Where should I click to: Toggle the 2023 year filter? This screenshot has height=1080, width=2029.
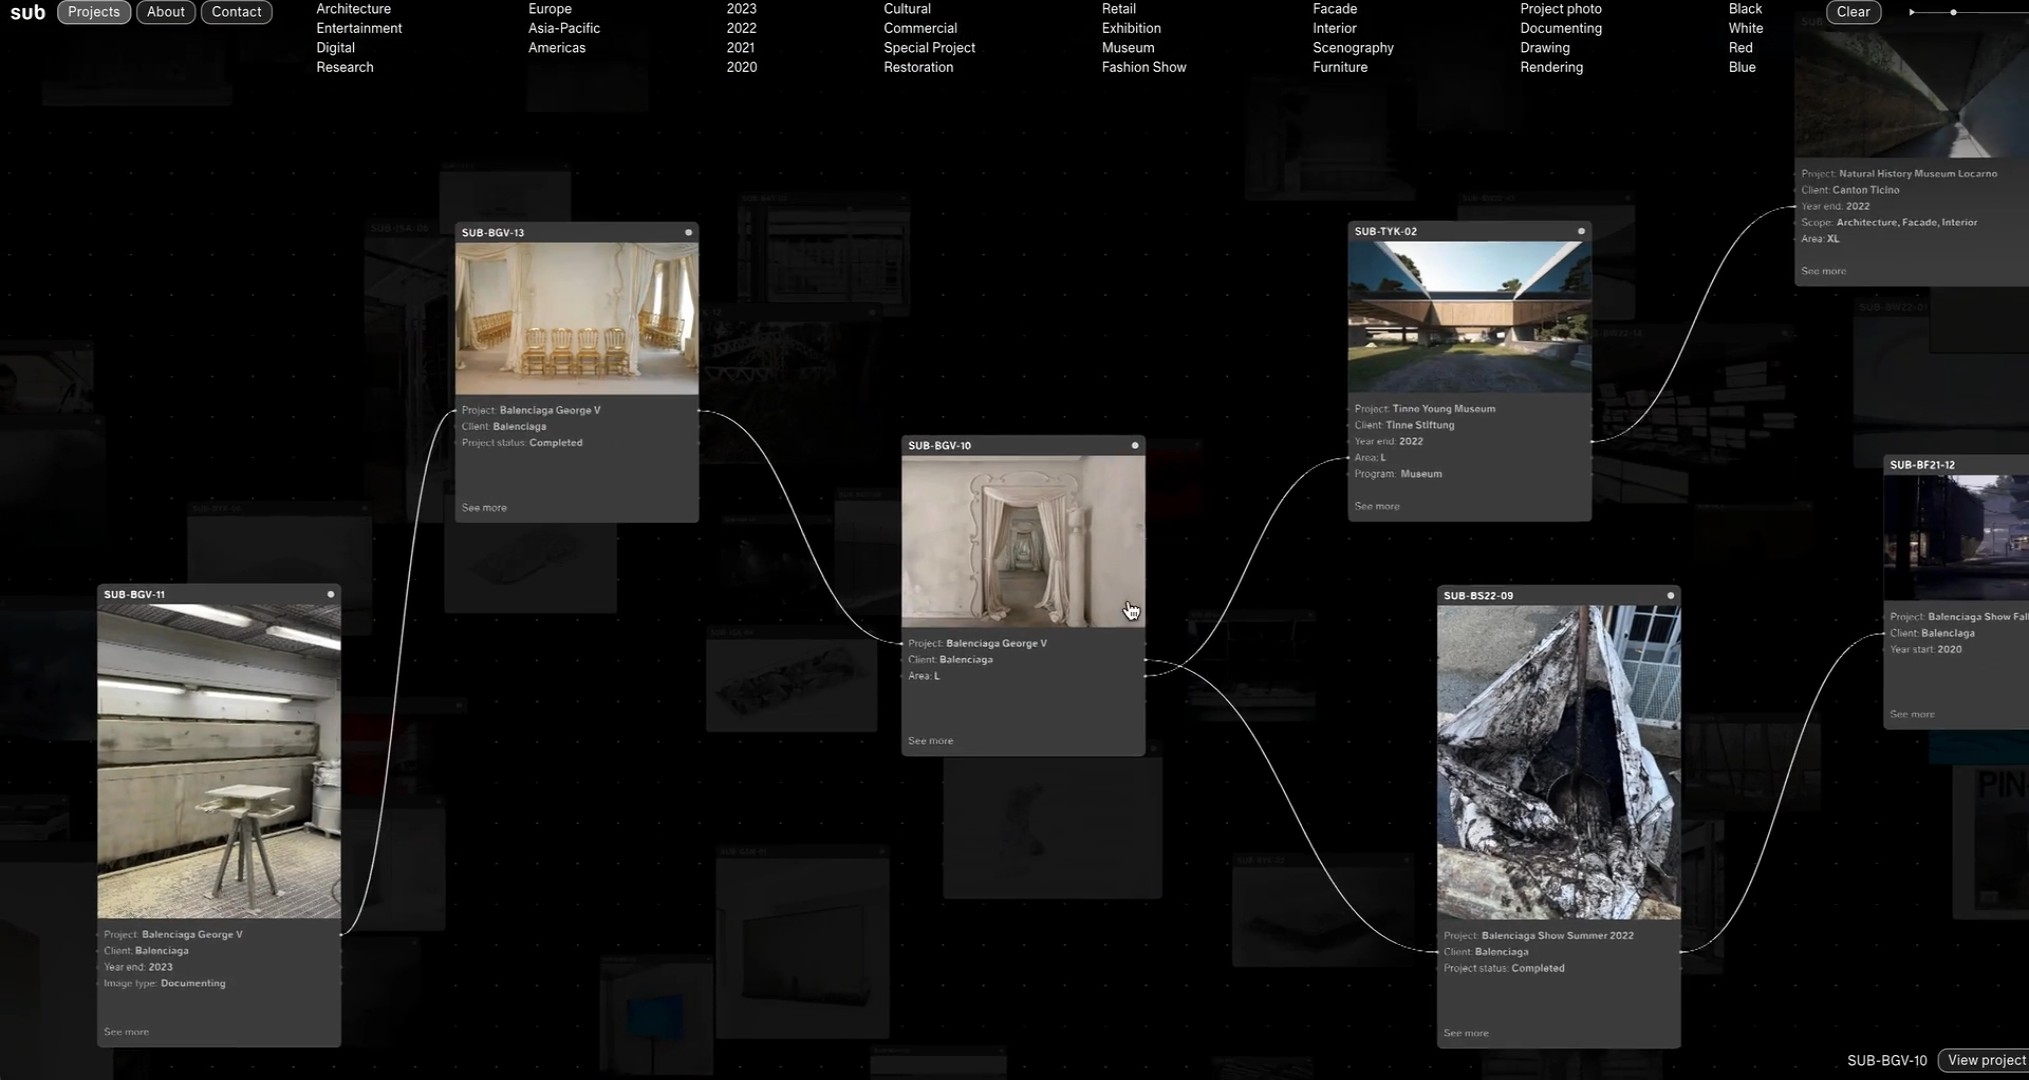(x=741, y=8)
